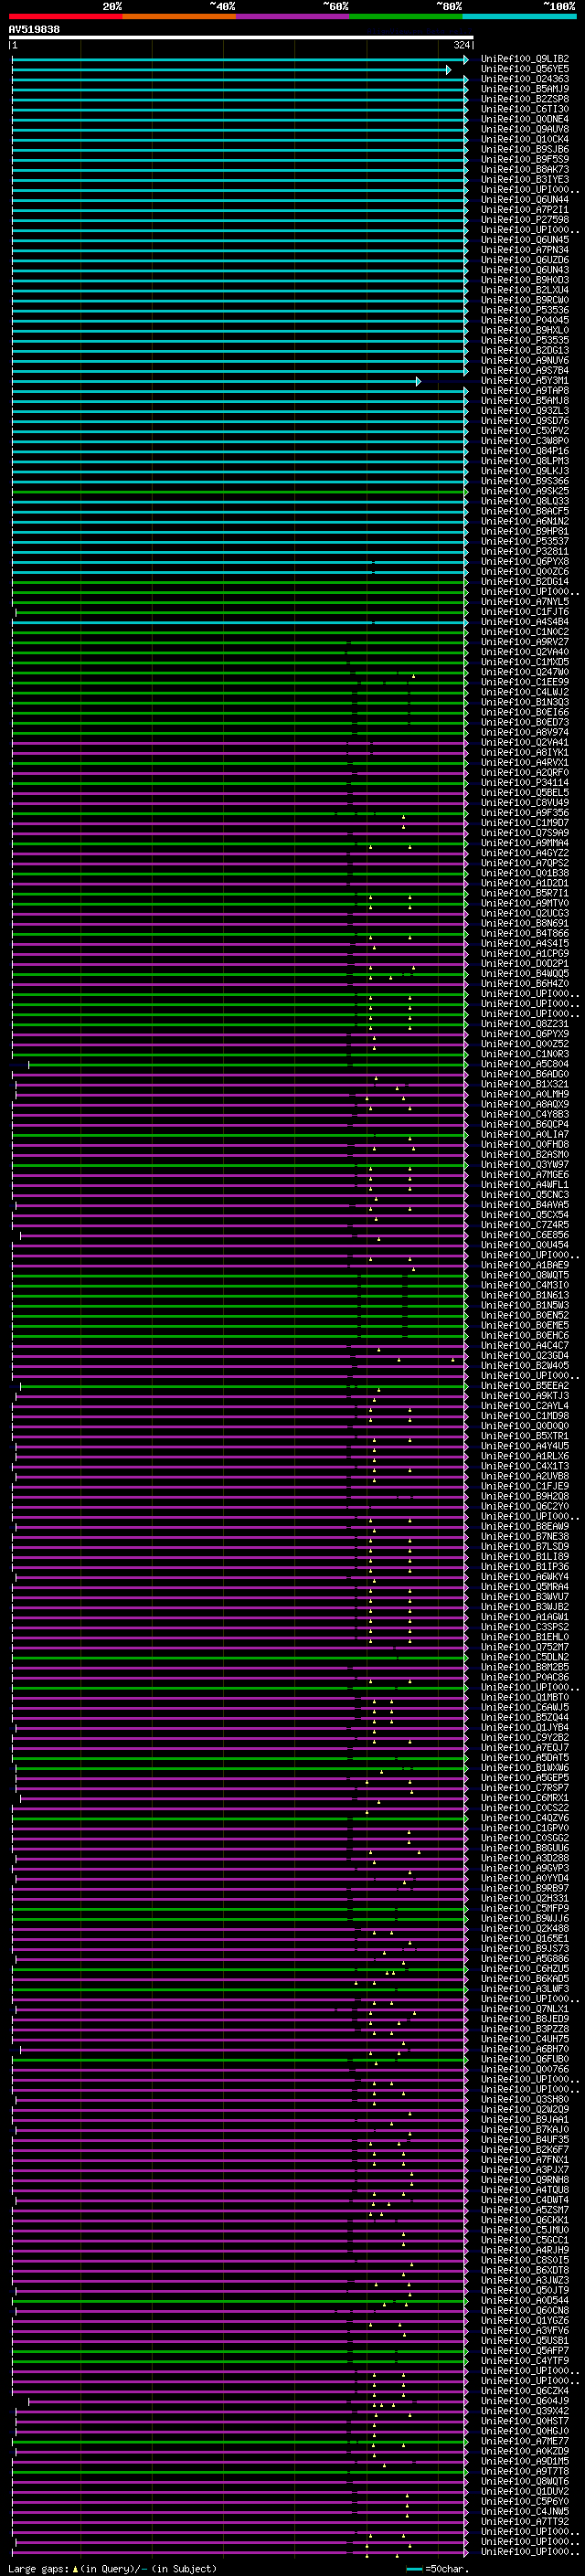This screenshot has width=585, height=2576.
Task: Open UniRef100_A9T7T8 hit
Action: 525,2471
